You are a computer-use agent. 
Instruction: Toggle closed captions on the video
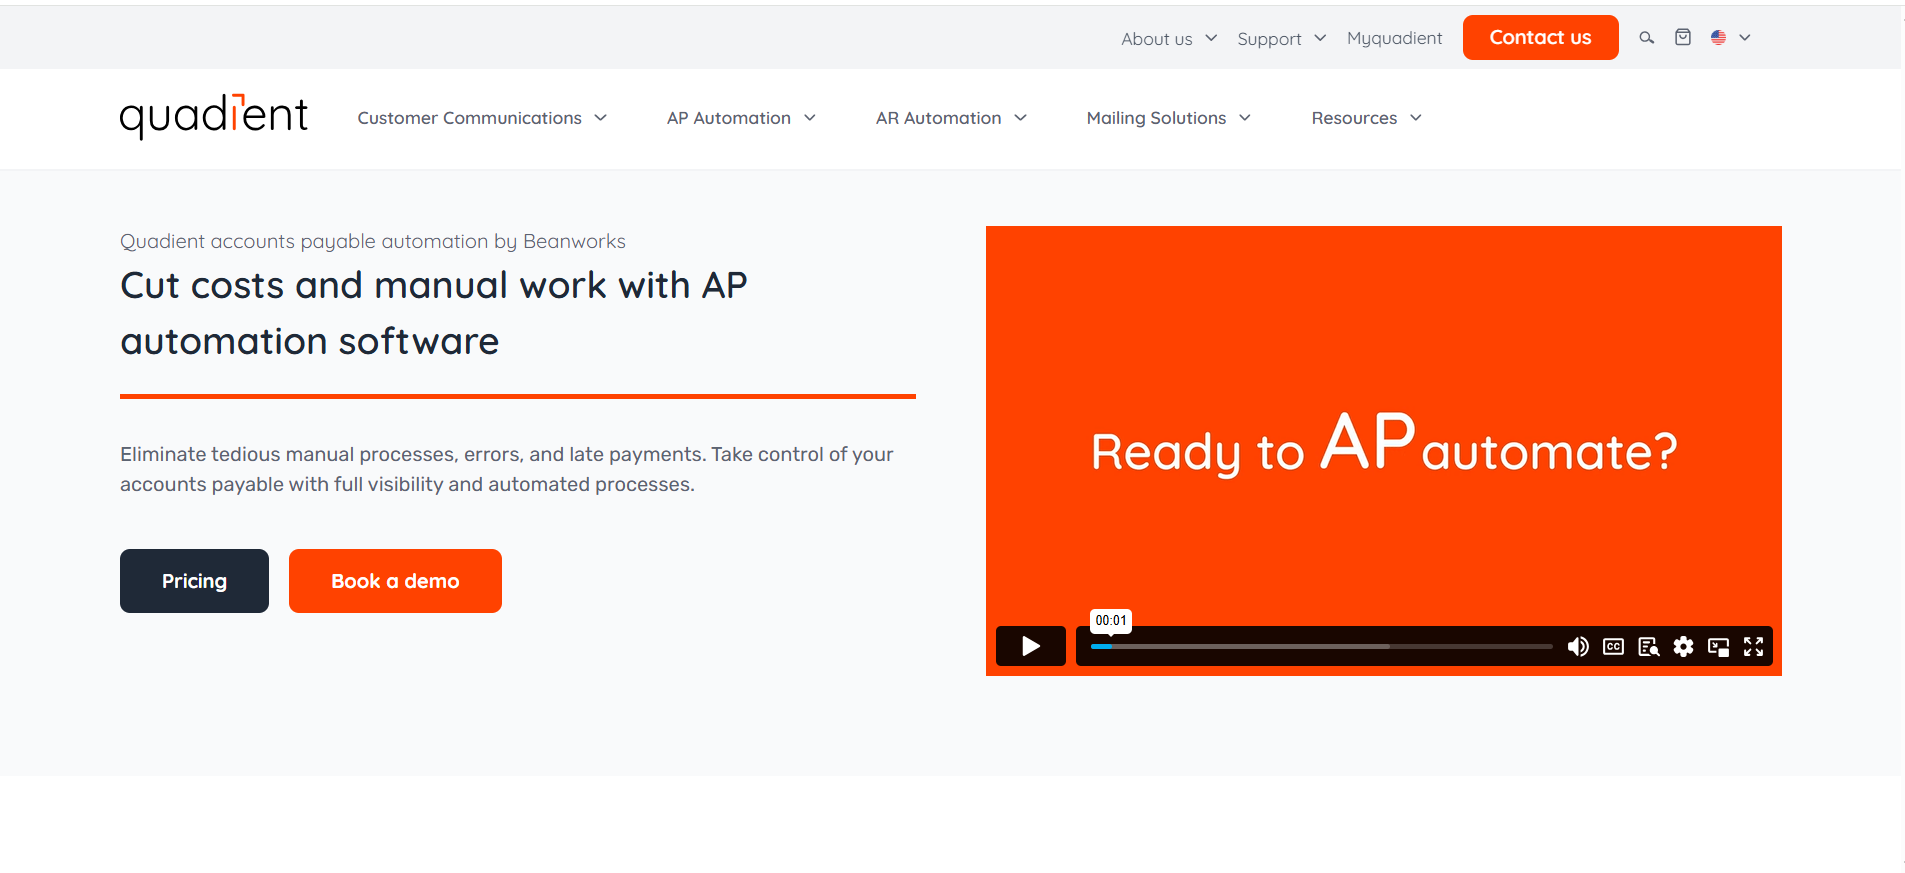1613,647
